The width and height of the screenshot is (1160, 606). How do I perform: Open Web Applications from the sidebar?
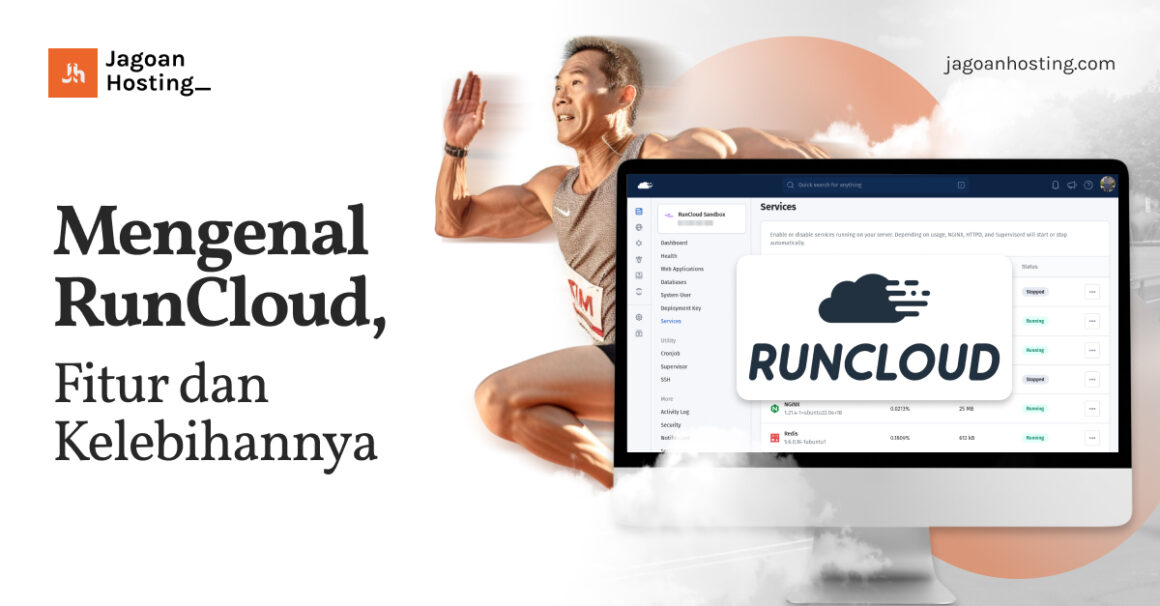pos(682,268)
